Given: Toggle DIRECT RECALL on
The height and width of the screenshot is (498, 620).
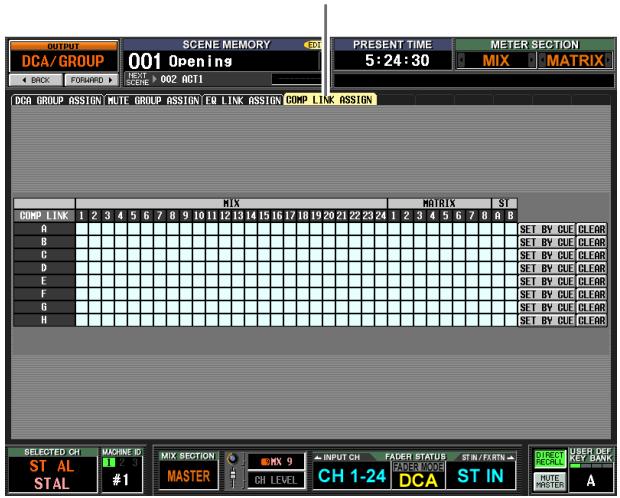Looking at the screenshot, I should click(549, 459).
